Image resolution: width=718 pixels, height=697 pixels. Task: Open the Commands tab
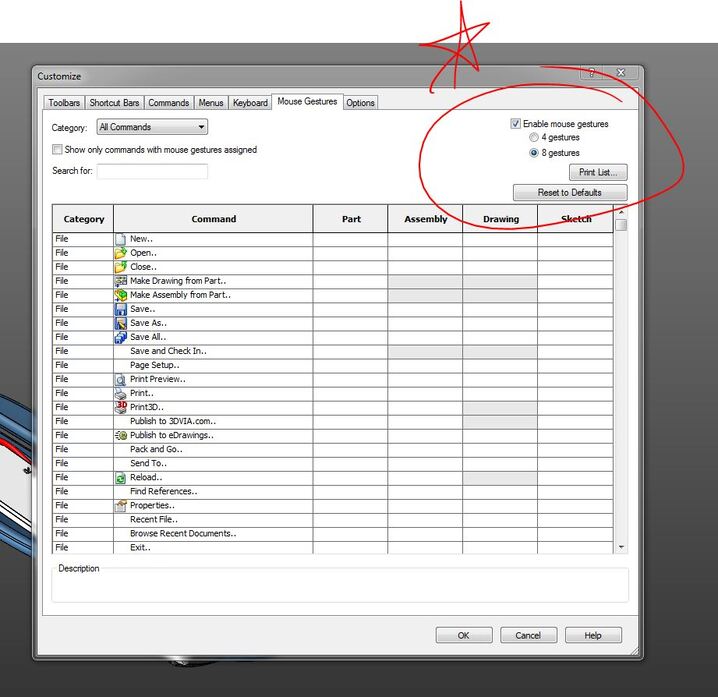click(x=169, y=103)
